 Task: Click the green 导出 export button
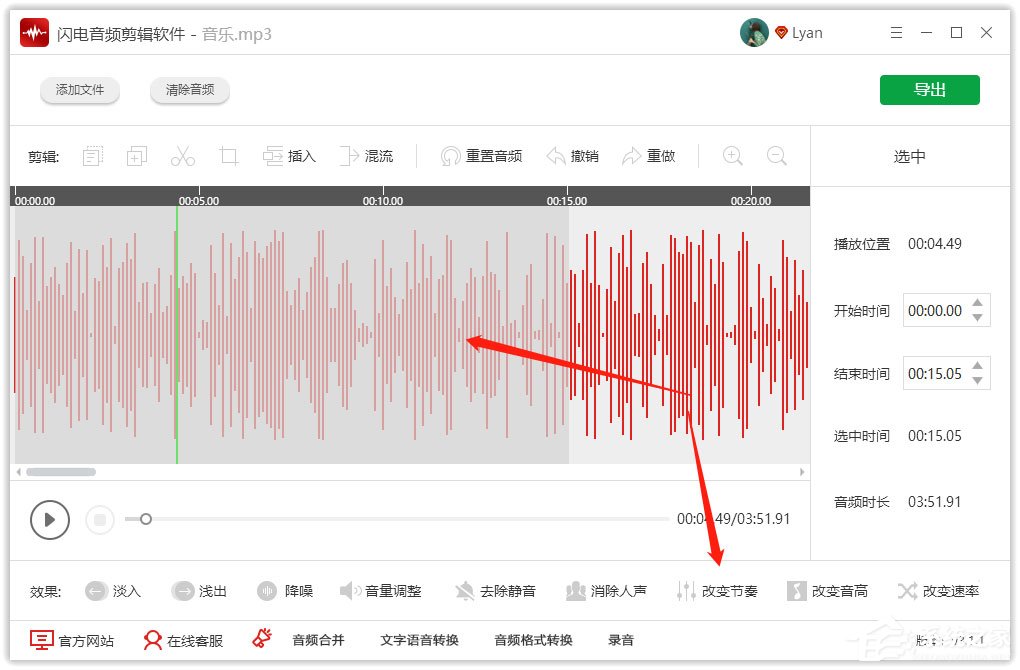click(x=930, y=89)
